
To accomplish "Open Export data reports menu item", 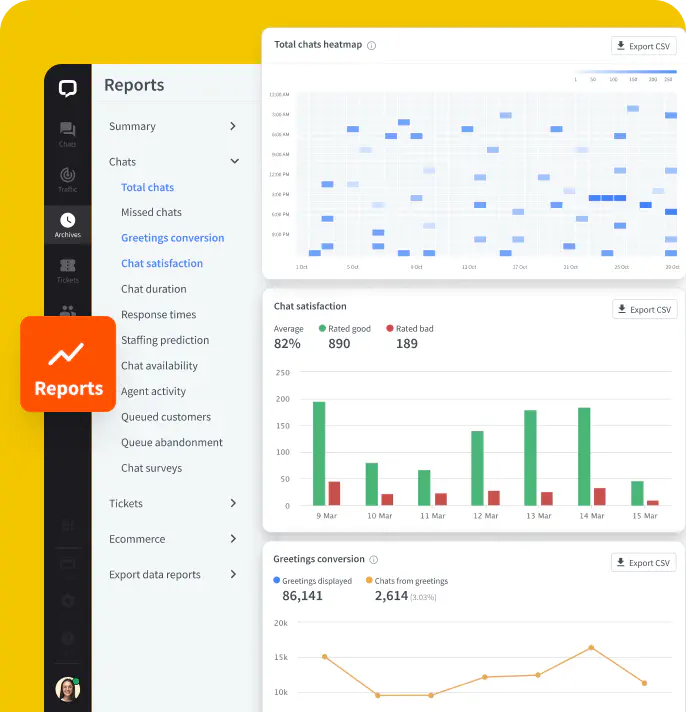I will (x=154, y=574).
